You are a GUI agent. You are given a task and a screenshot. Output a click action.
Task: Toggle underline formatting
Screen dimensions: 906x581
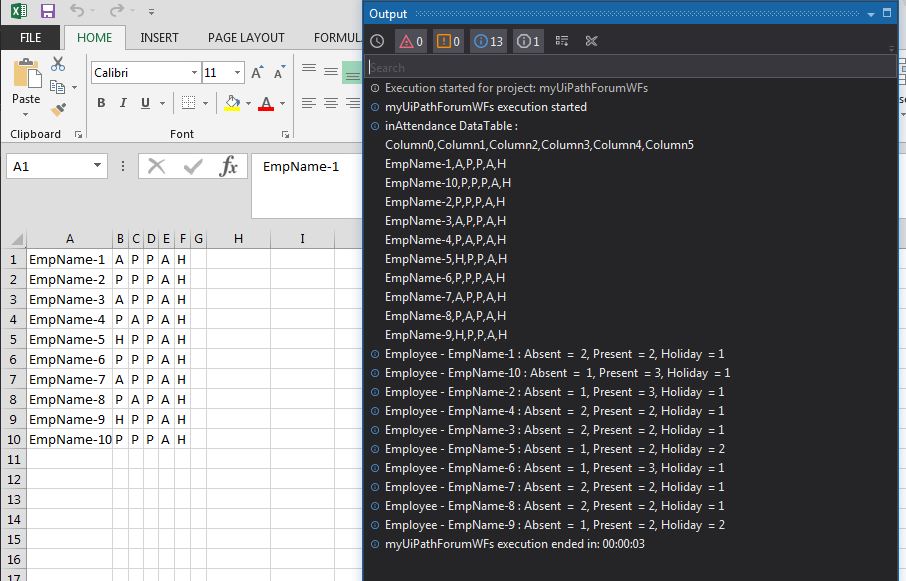click(x=146, y=103)
